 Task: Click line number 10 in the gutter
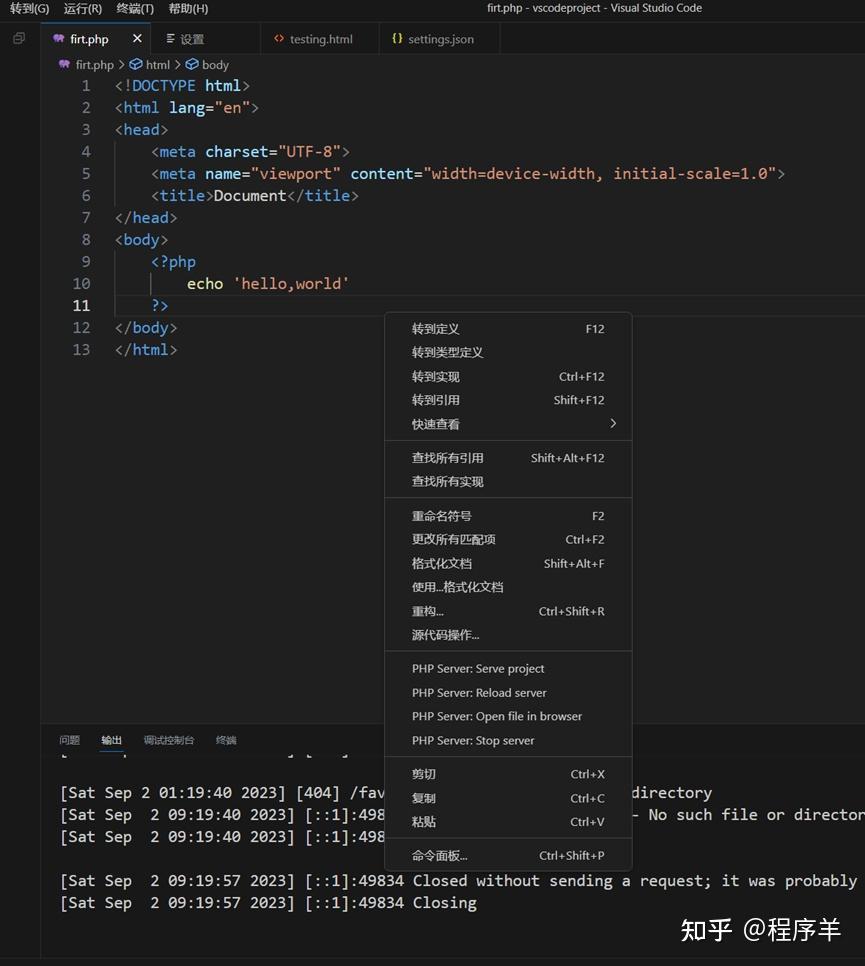pos(82,283)
